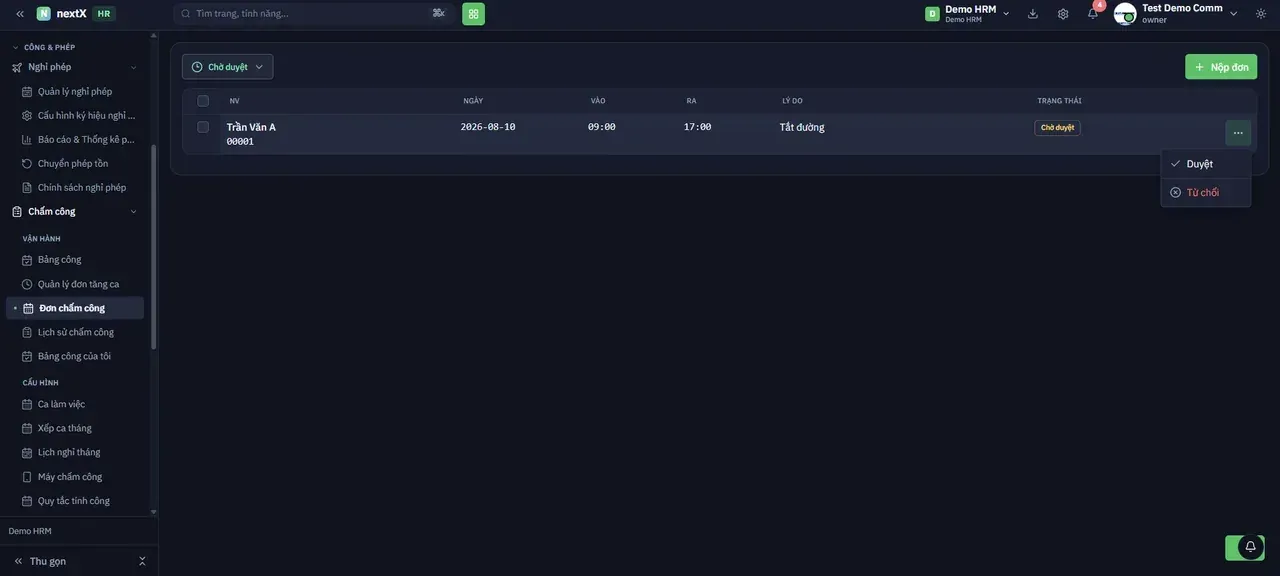Collapse the CÔNG & PHÉP section
The height and width of the screenshot is (576, 1280).
pyautogui.click(x=44, y=47)
